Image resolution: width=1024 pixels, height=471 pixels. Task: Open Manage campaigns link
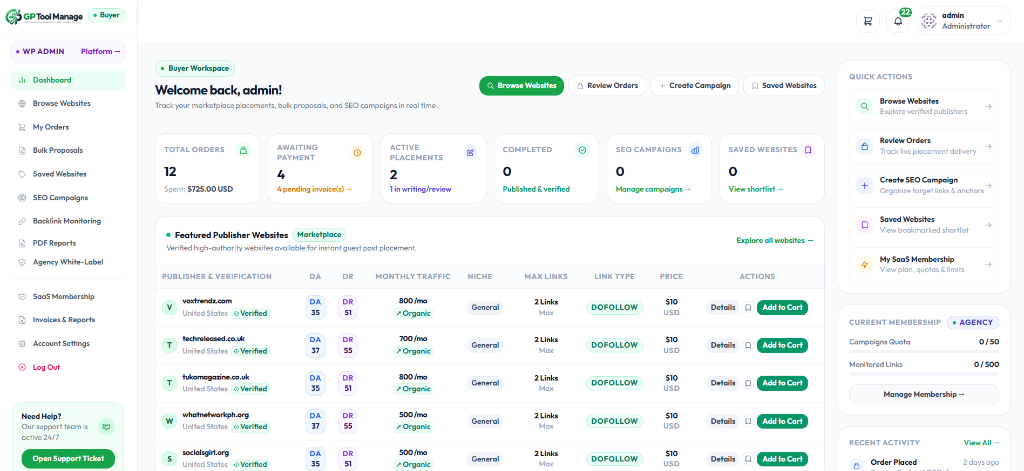(x=654, y=189)
